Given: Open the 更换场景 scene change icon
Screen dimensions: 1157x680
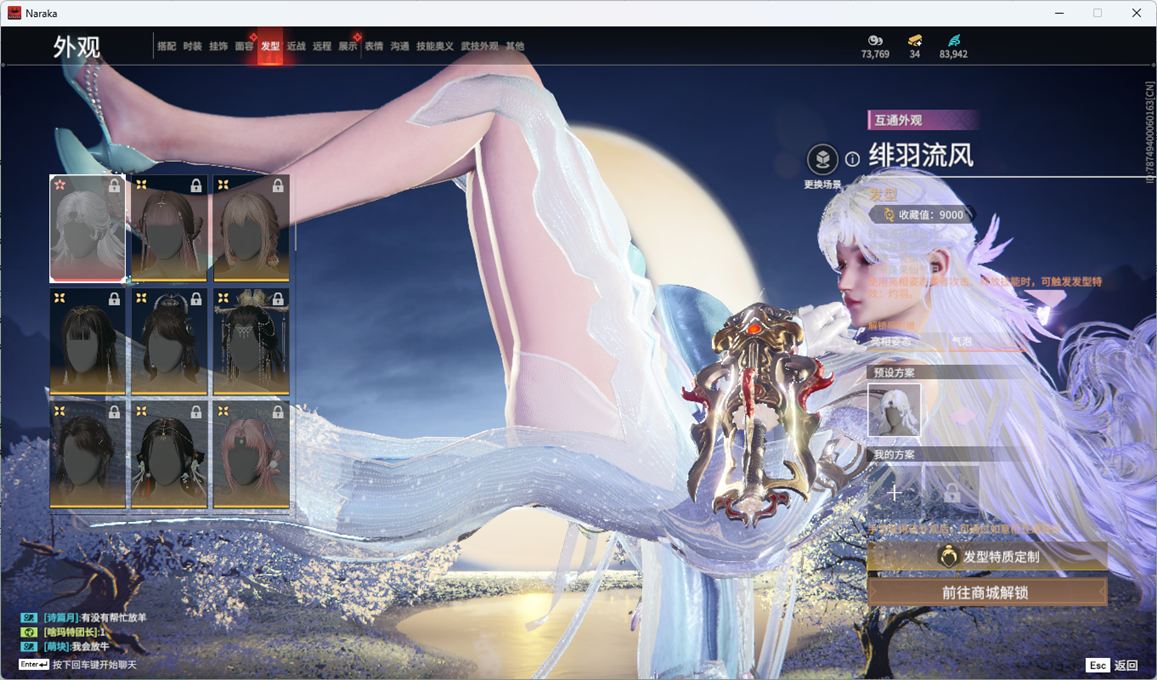Looking at the screenshot, I should pyautogui.click(x=822, y=159).
